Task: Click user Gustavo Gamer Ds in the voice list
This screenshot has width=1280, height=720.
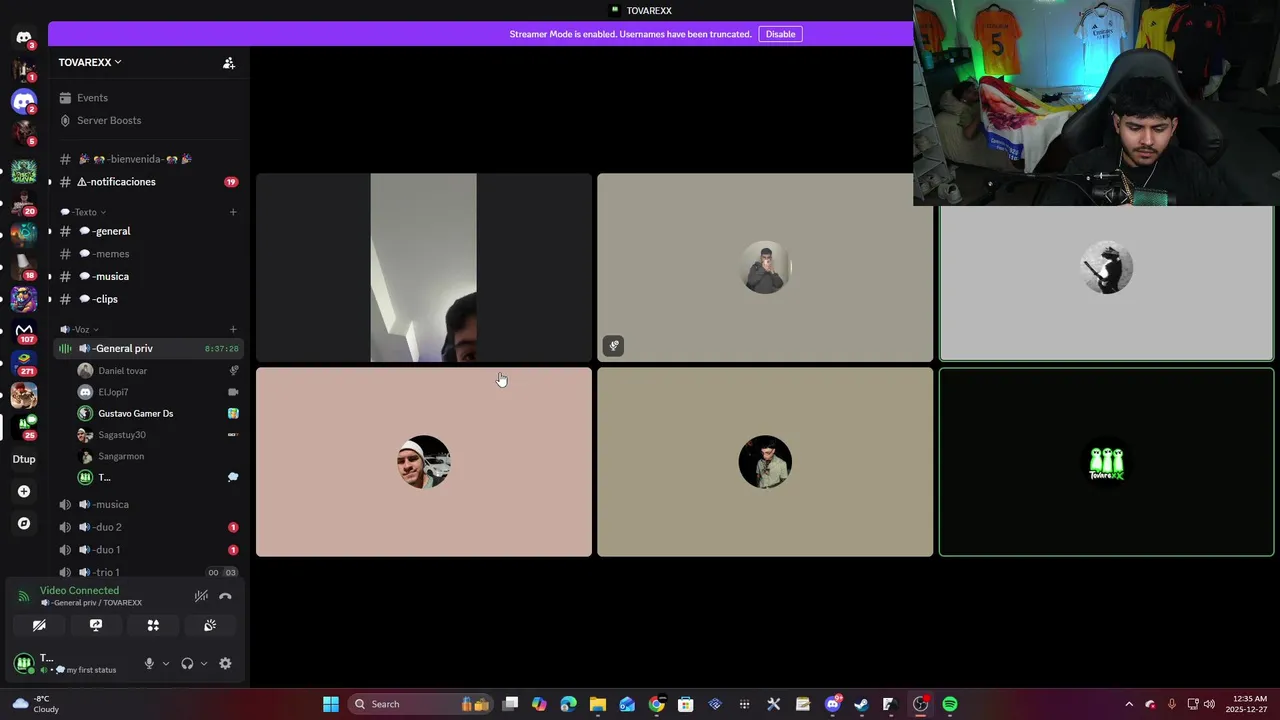Action: pos(158,413)
